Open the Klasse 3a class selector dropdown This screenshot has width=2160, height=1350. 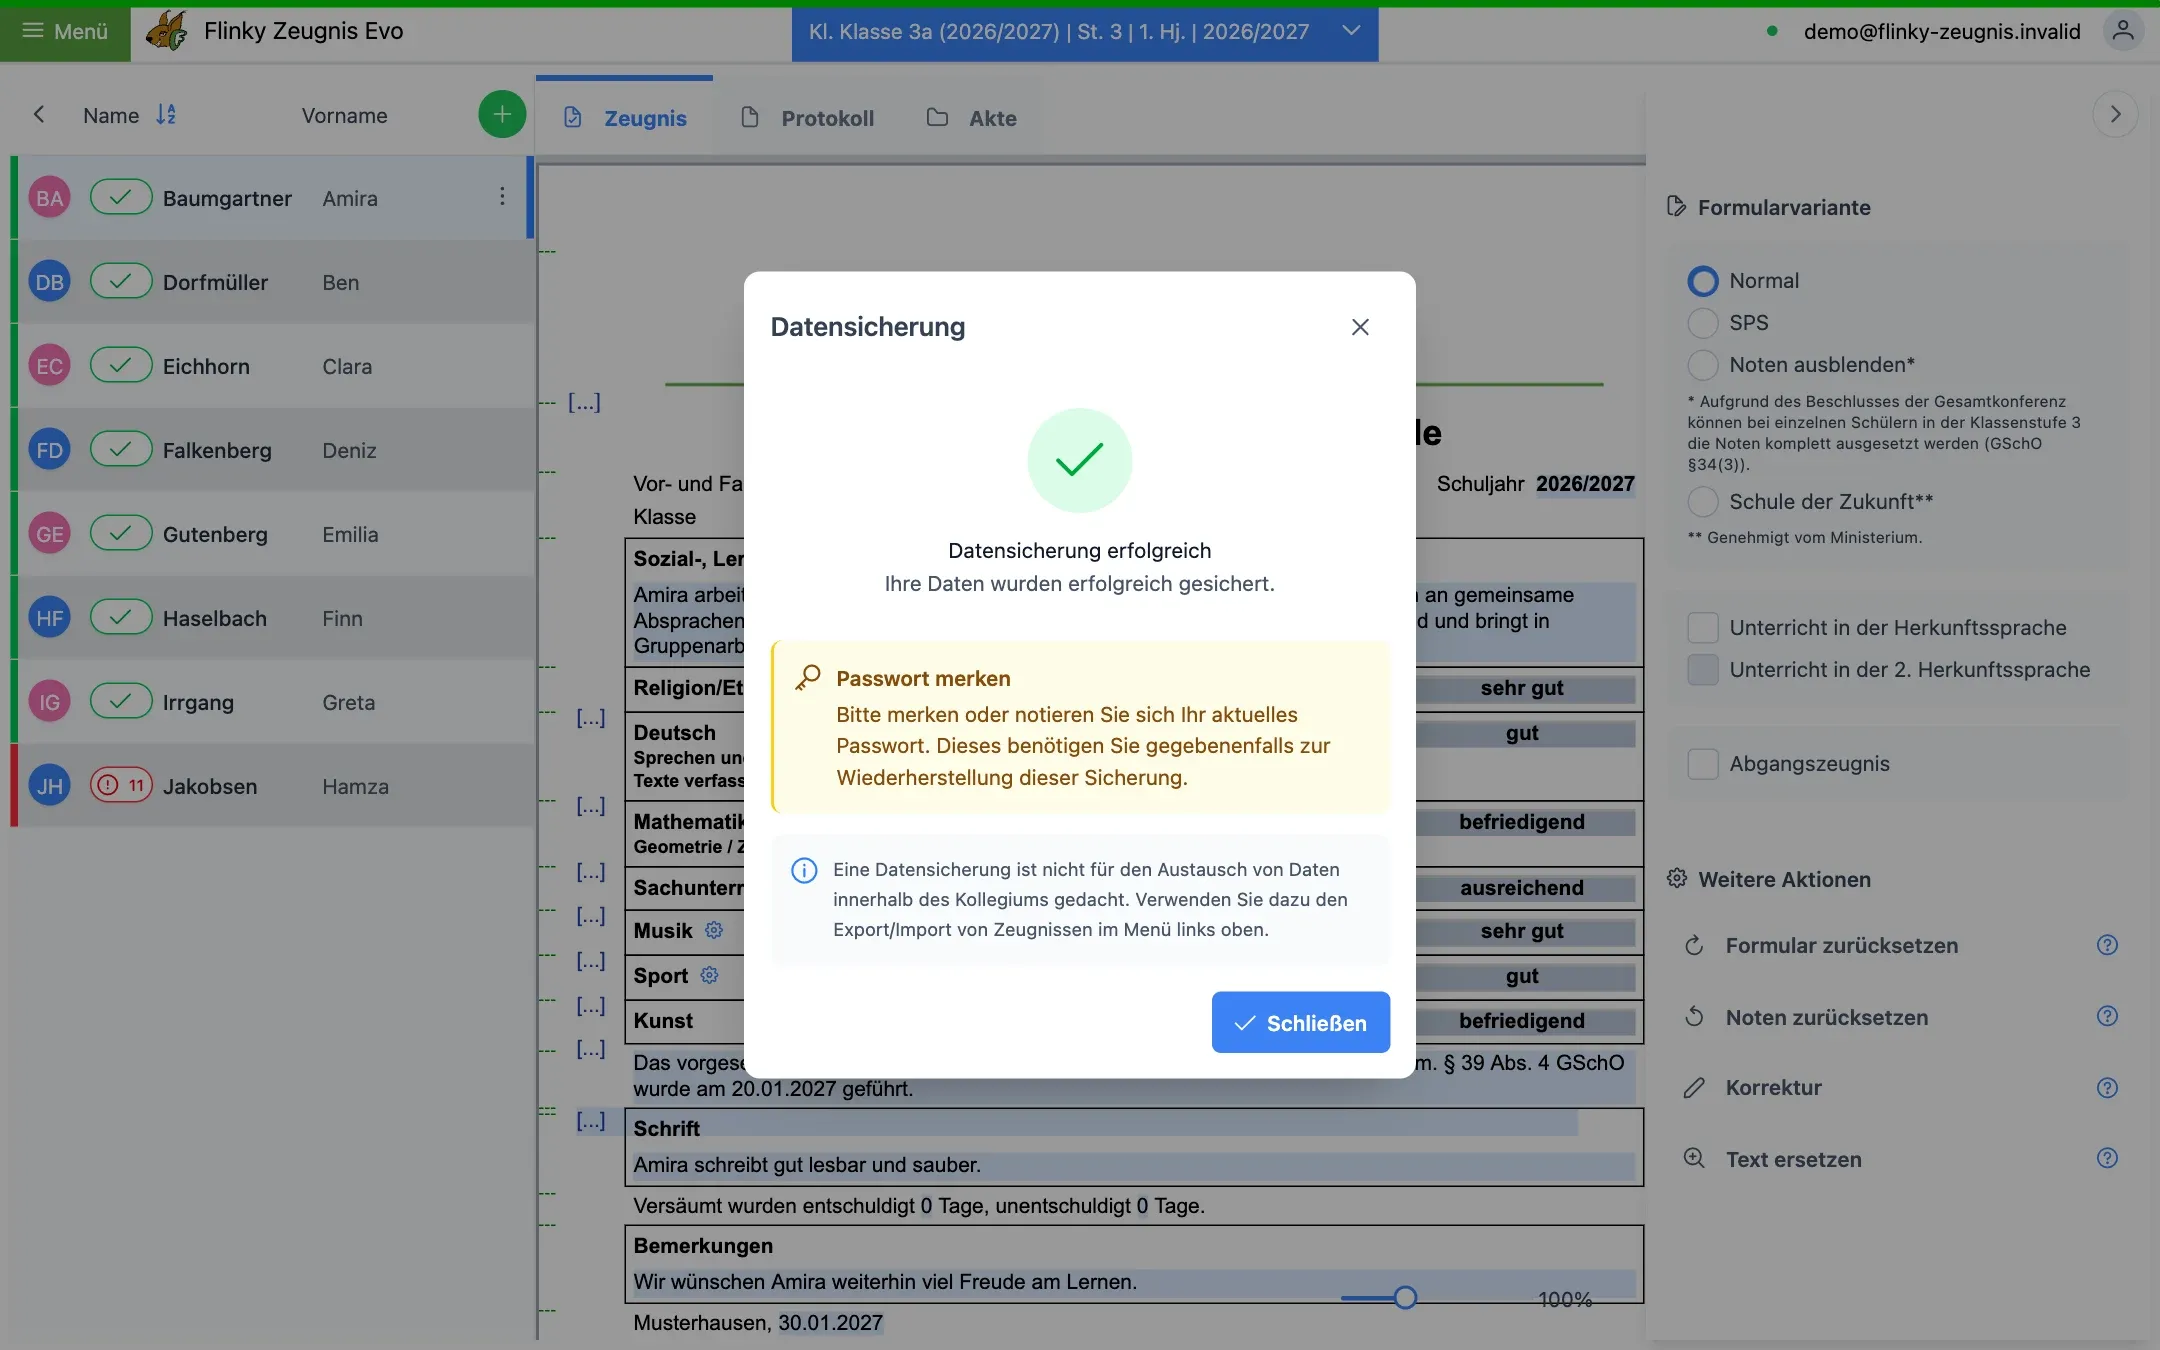click(1085, 32)
